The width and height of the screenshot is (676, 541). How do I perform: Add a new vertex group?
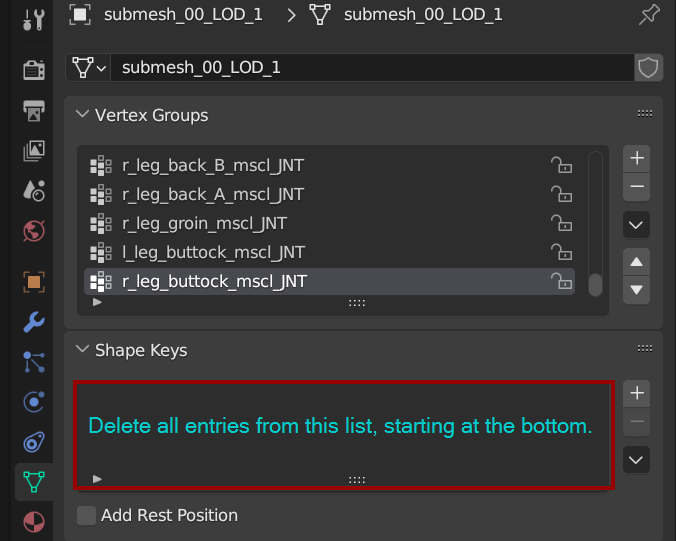(x=636, y=158)
